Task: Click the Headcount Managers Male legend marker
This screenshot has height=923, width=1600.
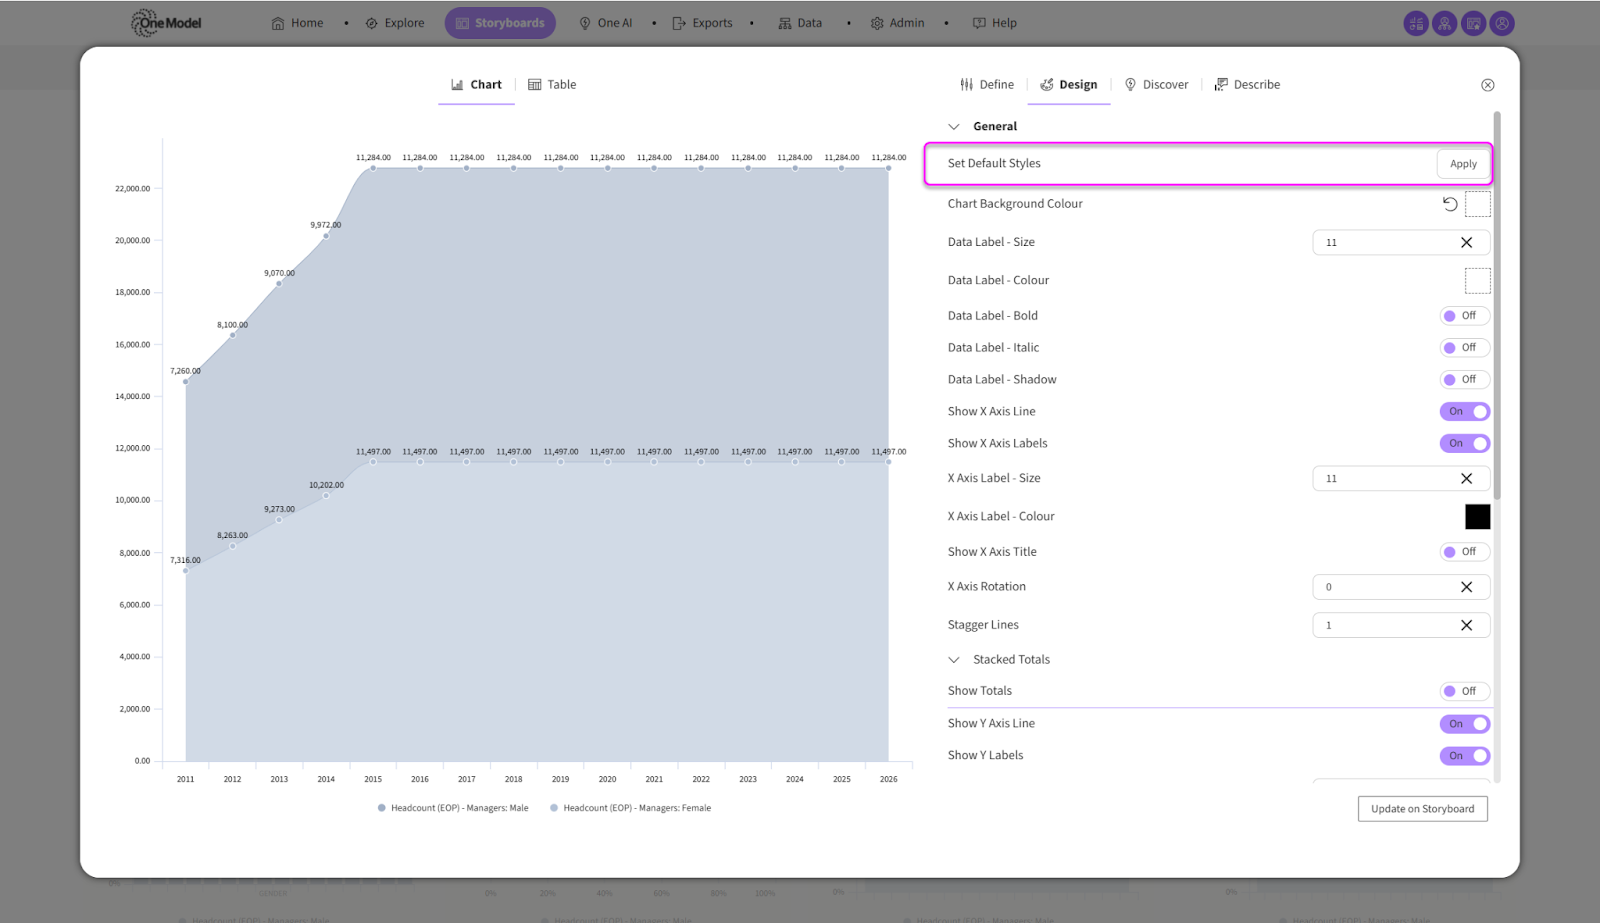Action: pyautogui.click(x=382, y=808)
